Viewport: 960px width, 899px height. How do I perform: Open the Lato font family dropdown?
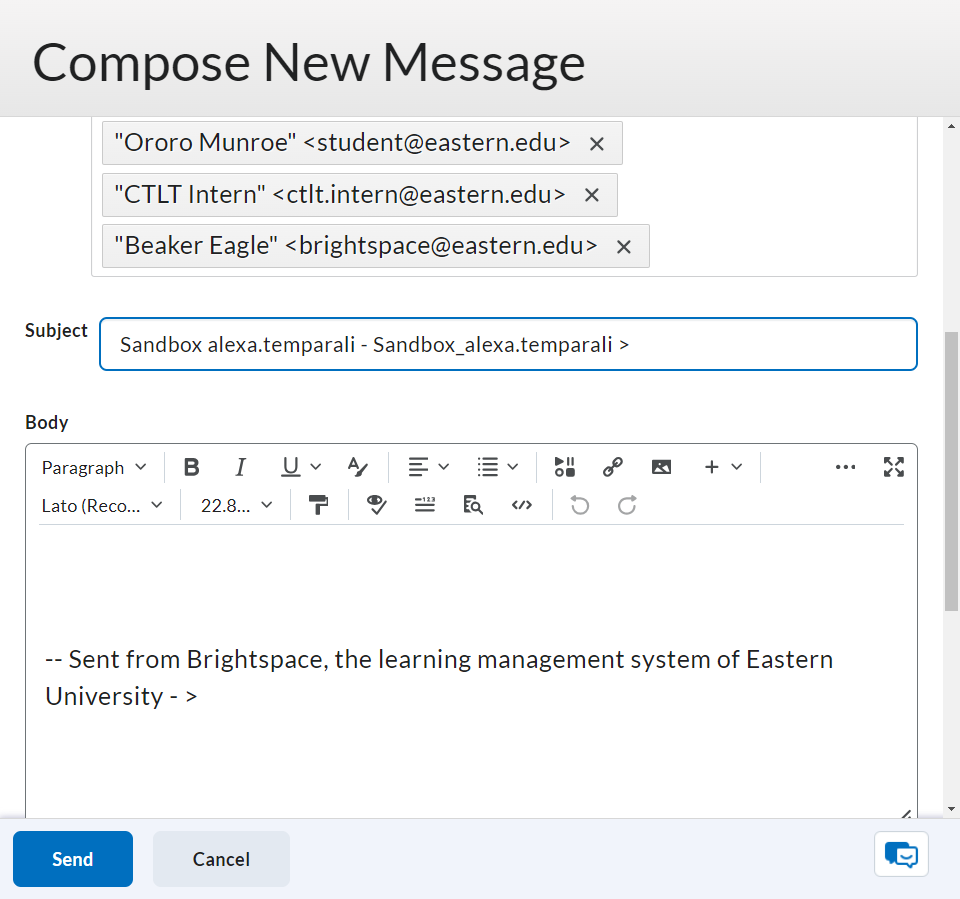pos(102,506)
